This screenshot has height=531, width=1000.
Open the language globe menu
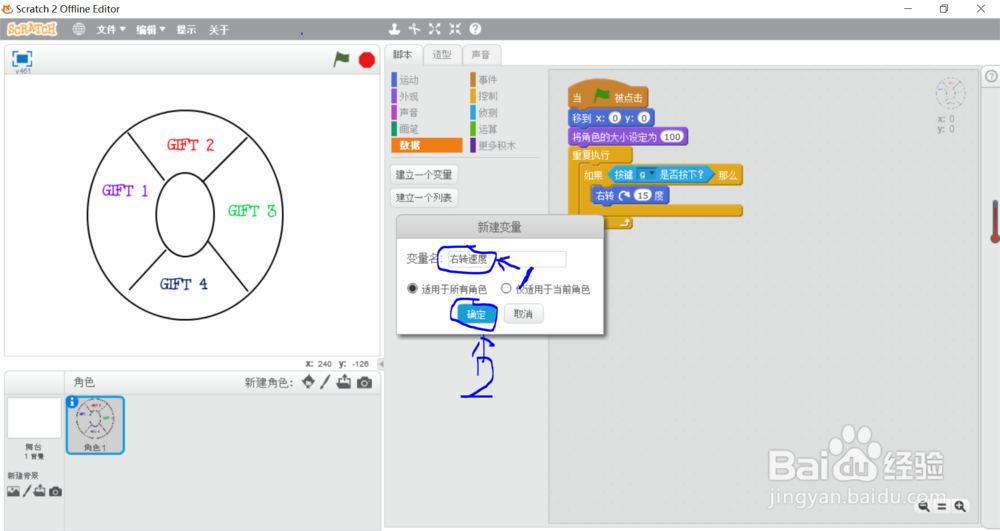pos(78,29)
